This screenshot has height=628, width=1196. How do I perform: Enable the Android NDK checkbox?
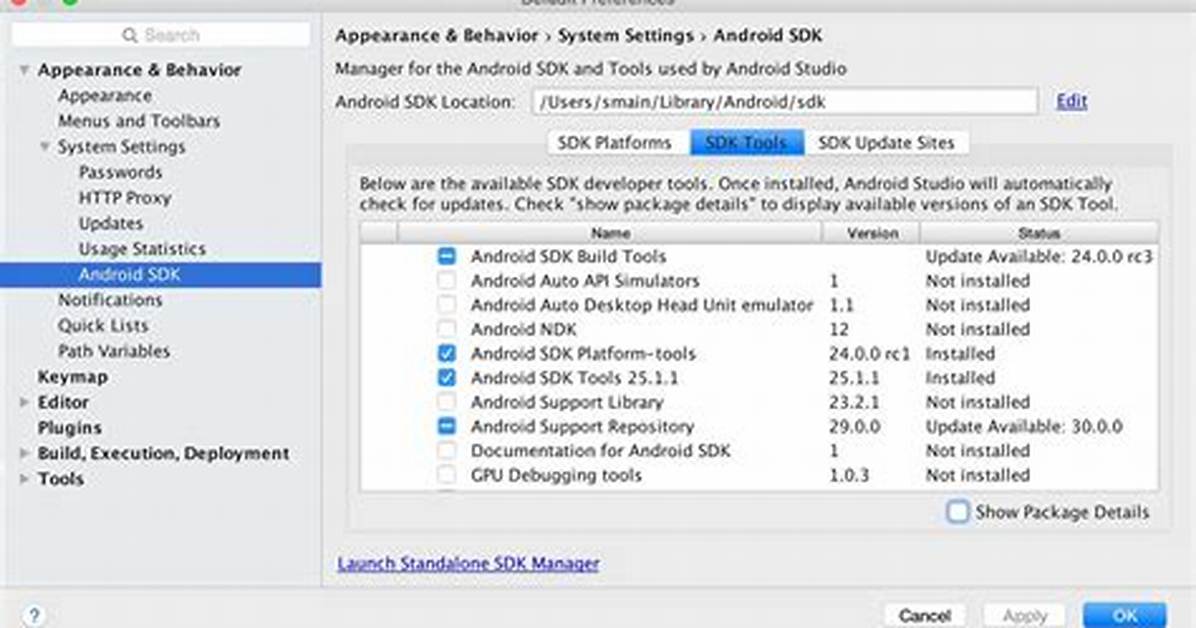click(446, 329)
